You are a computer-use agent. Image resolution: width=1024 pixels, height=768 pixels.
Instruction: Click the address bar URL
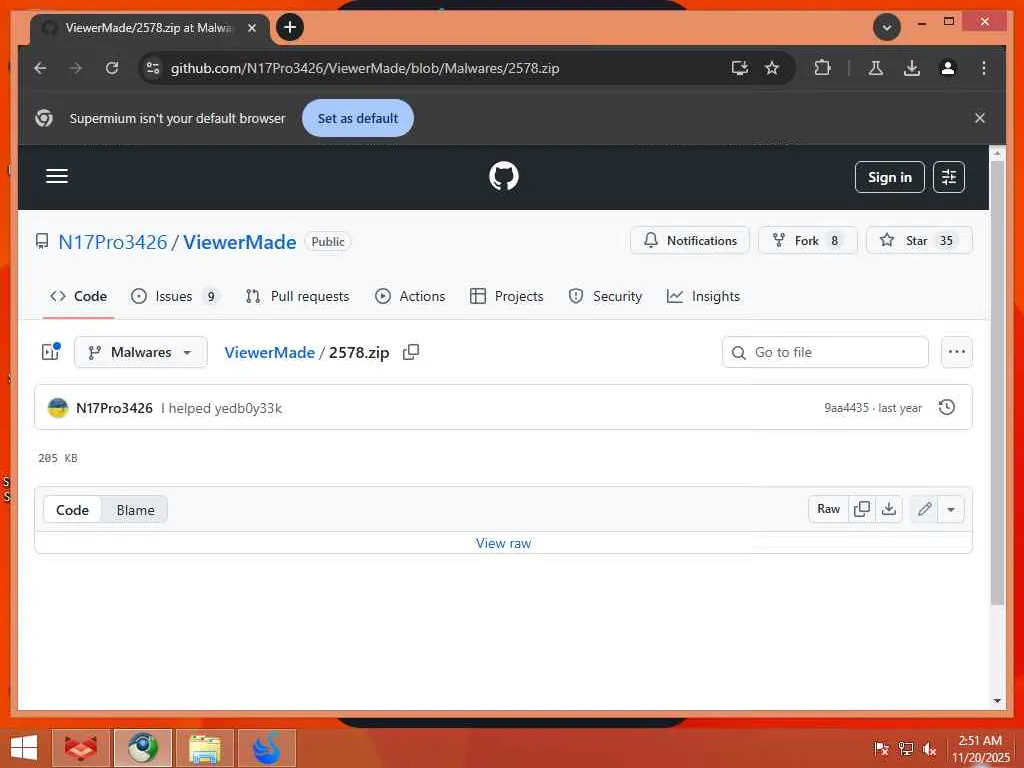pyautogui.click(x=364, y=68)
